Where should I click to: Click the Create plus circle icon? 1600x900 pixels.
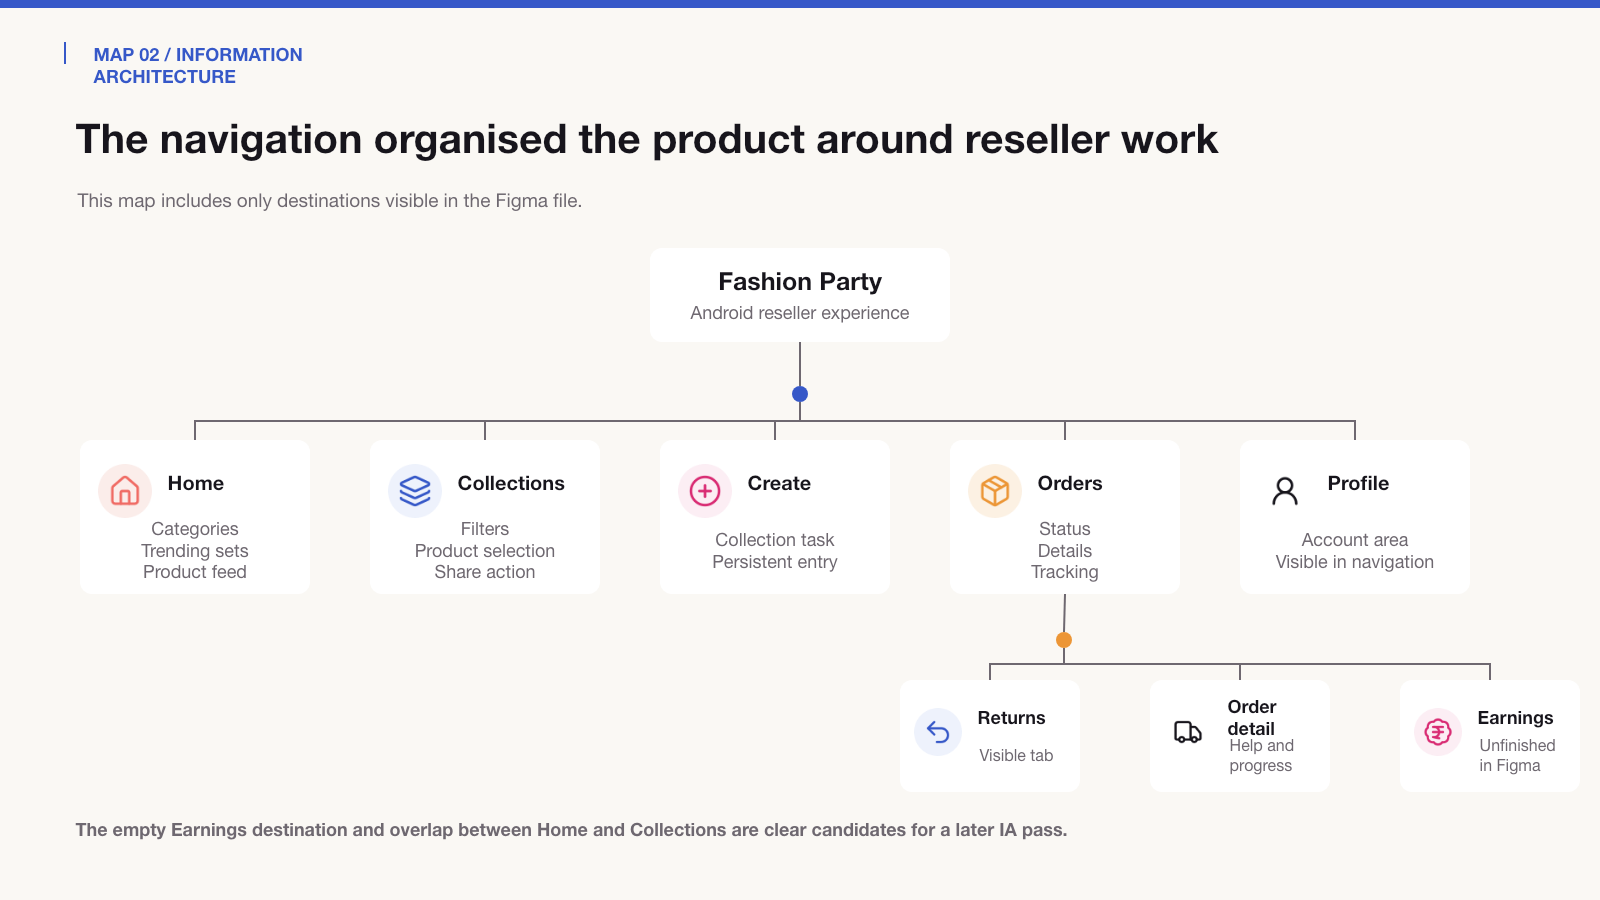pyautogui.click(x=705, y=491)
